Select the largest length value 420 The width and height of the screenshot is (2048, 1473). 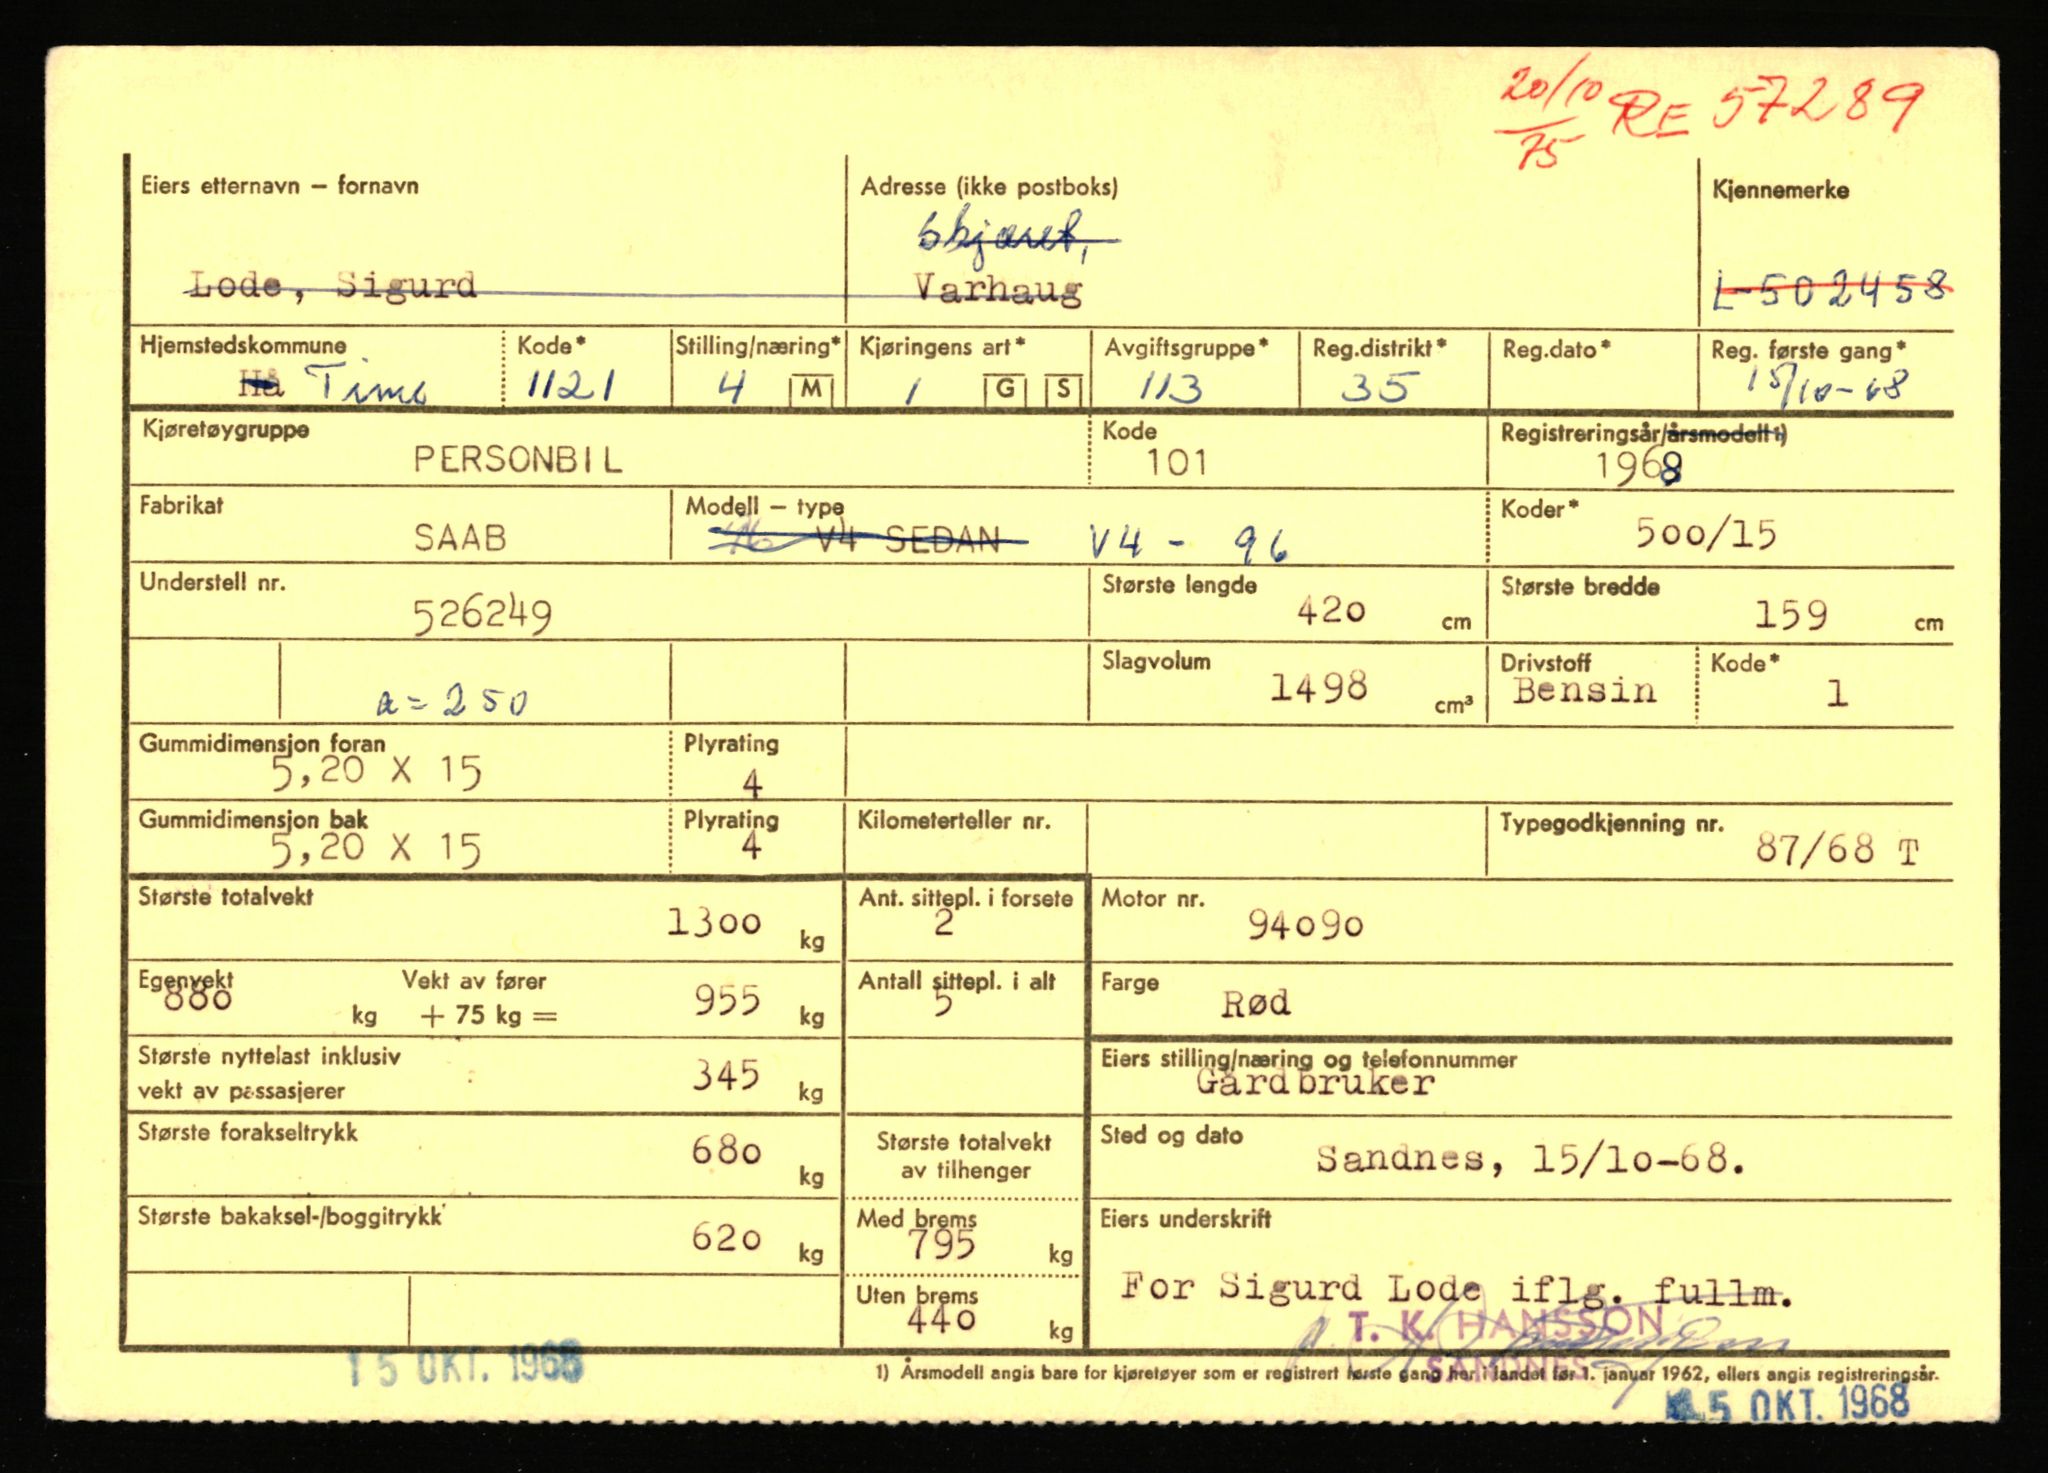(1331, 610)
